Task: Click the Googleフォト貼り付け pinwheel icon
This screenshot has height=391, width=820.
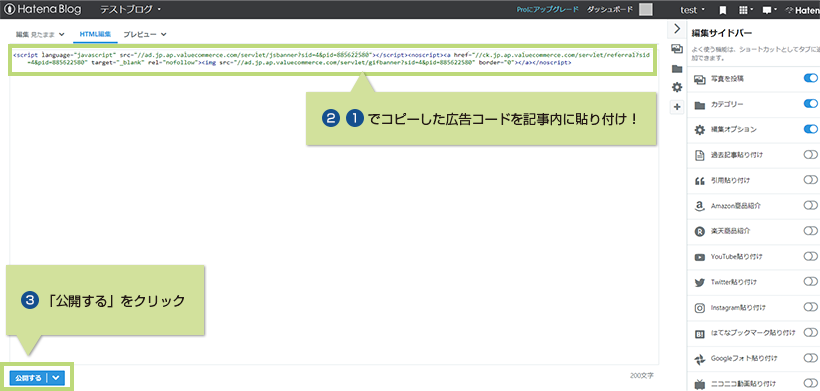Action: tap(700, 359)
